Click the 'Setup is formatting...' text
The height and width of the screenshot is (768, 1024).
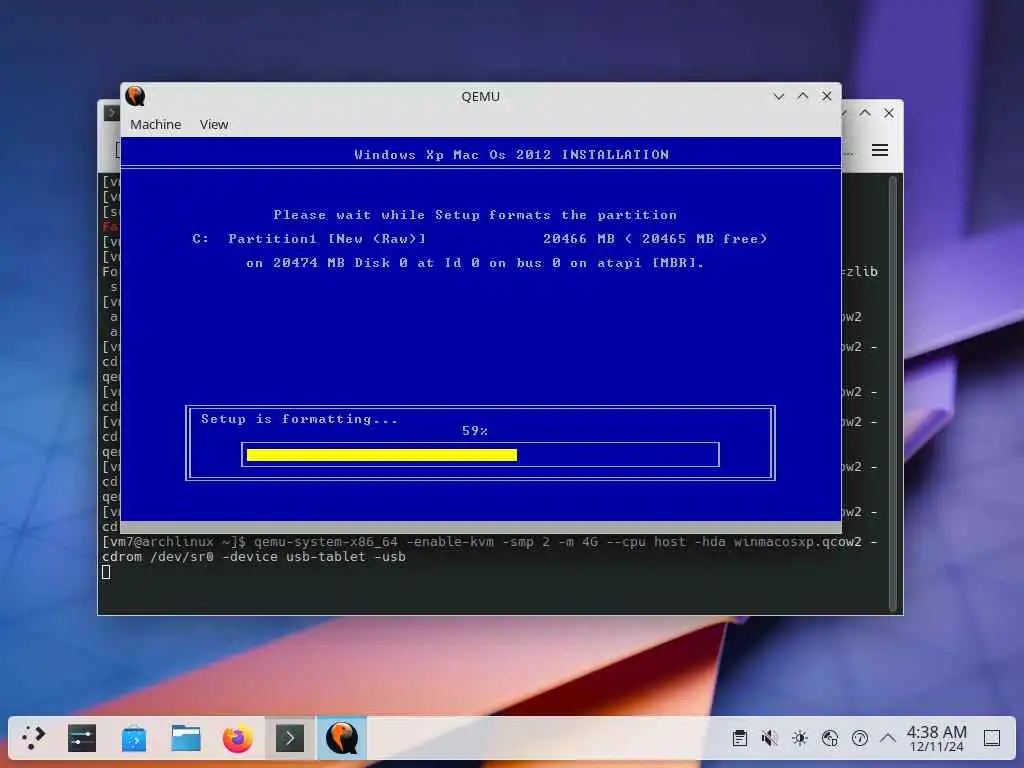coord(299,419)
